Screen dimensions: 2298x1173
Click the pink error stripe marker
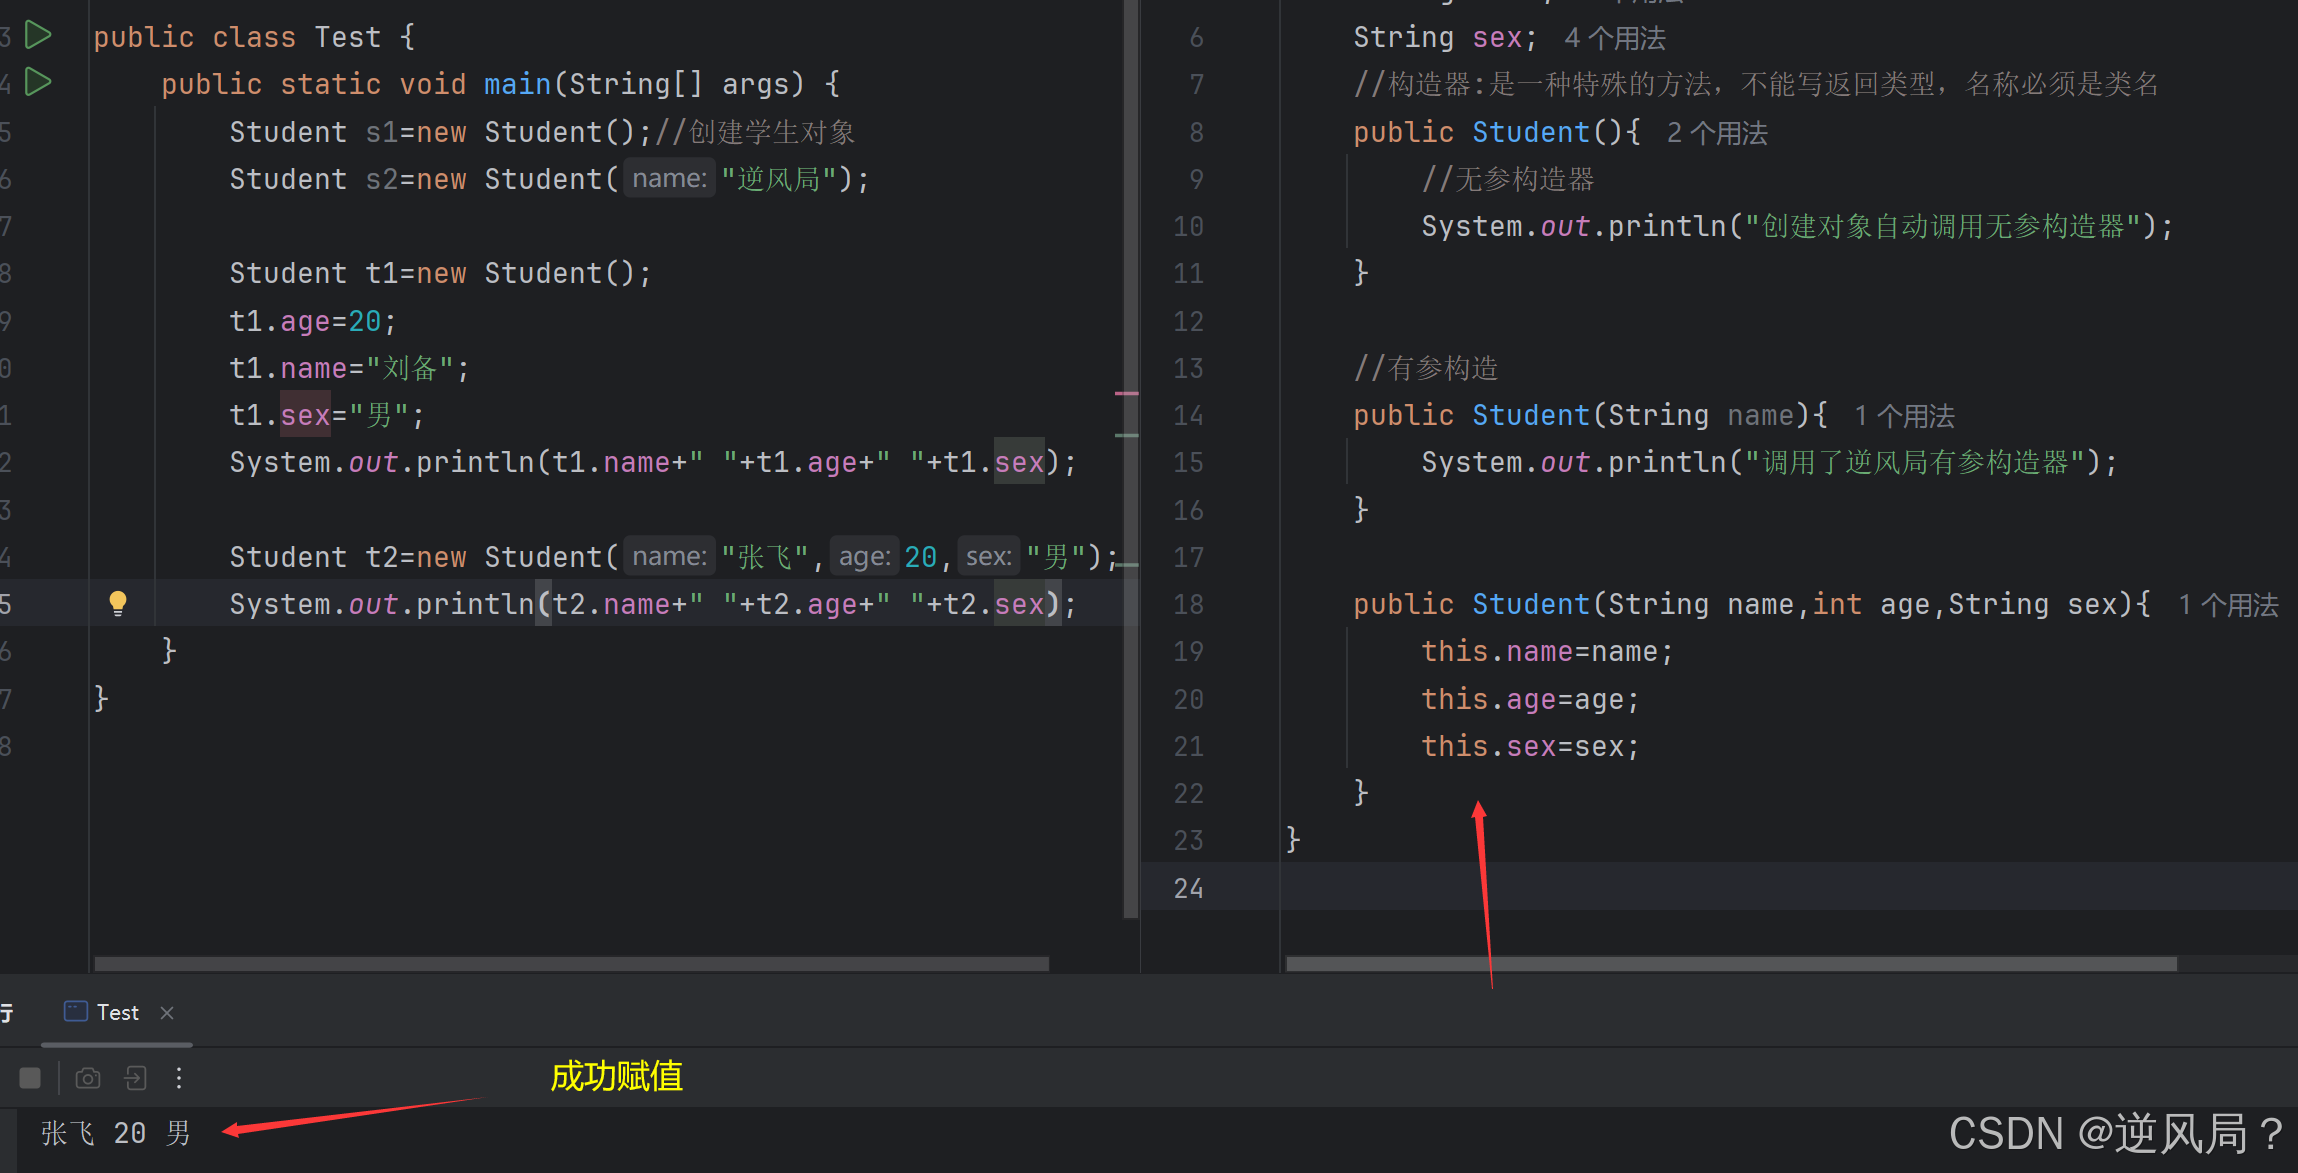[1127, 394]
